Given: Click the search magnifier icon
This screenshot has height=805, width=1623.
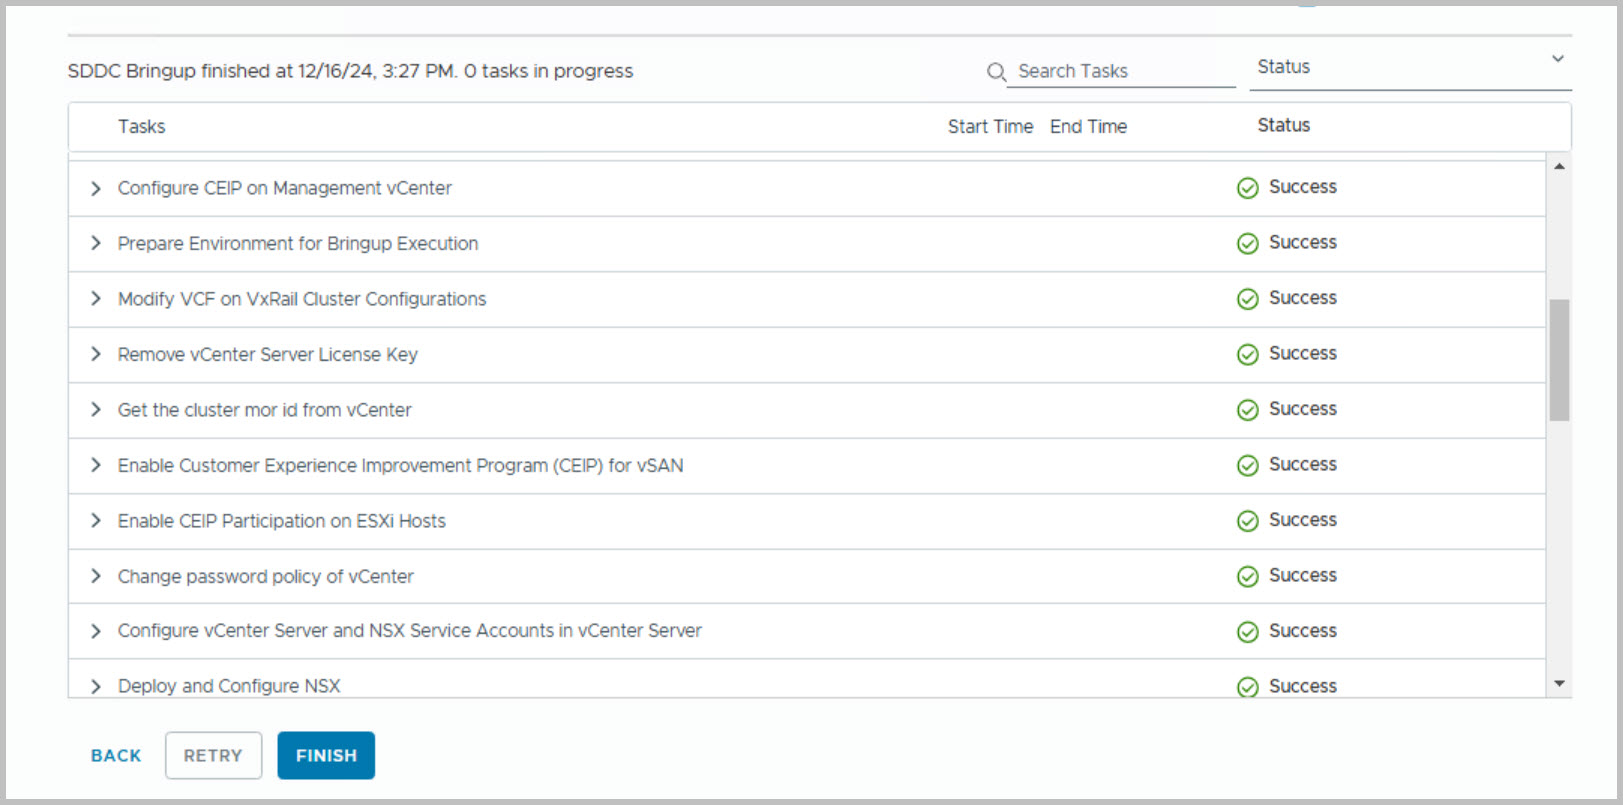Looking at the screenshot, I should point(996,72).
